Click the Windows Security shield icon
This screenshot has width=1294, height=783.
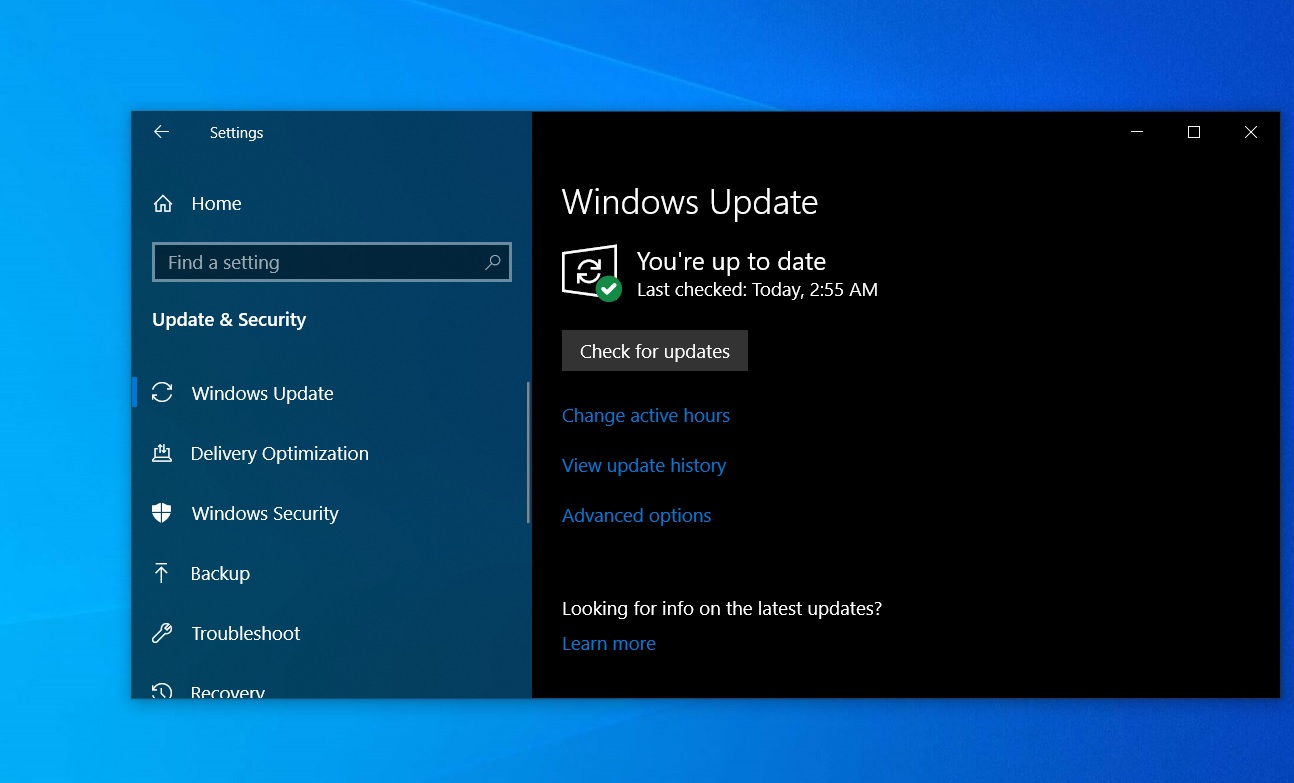click(162, 513)
